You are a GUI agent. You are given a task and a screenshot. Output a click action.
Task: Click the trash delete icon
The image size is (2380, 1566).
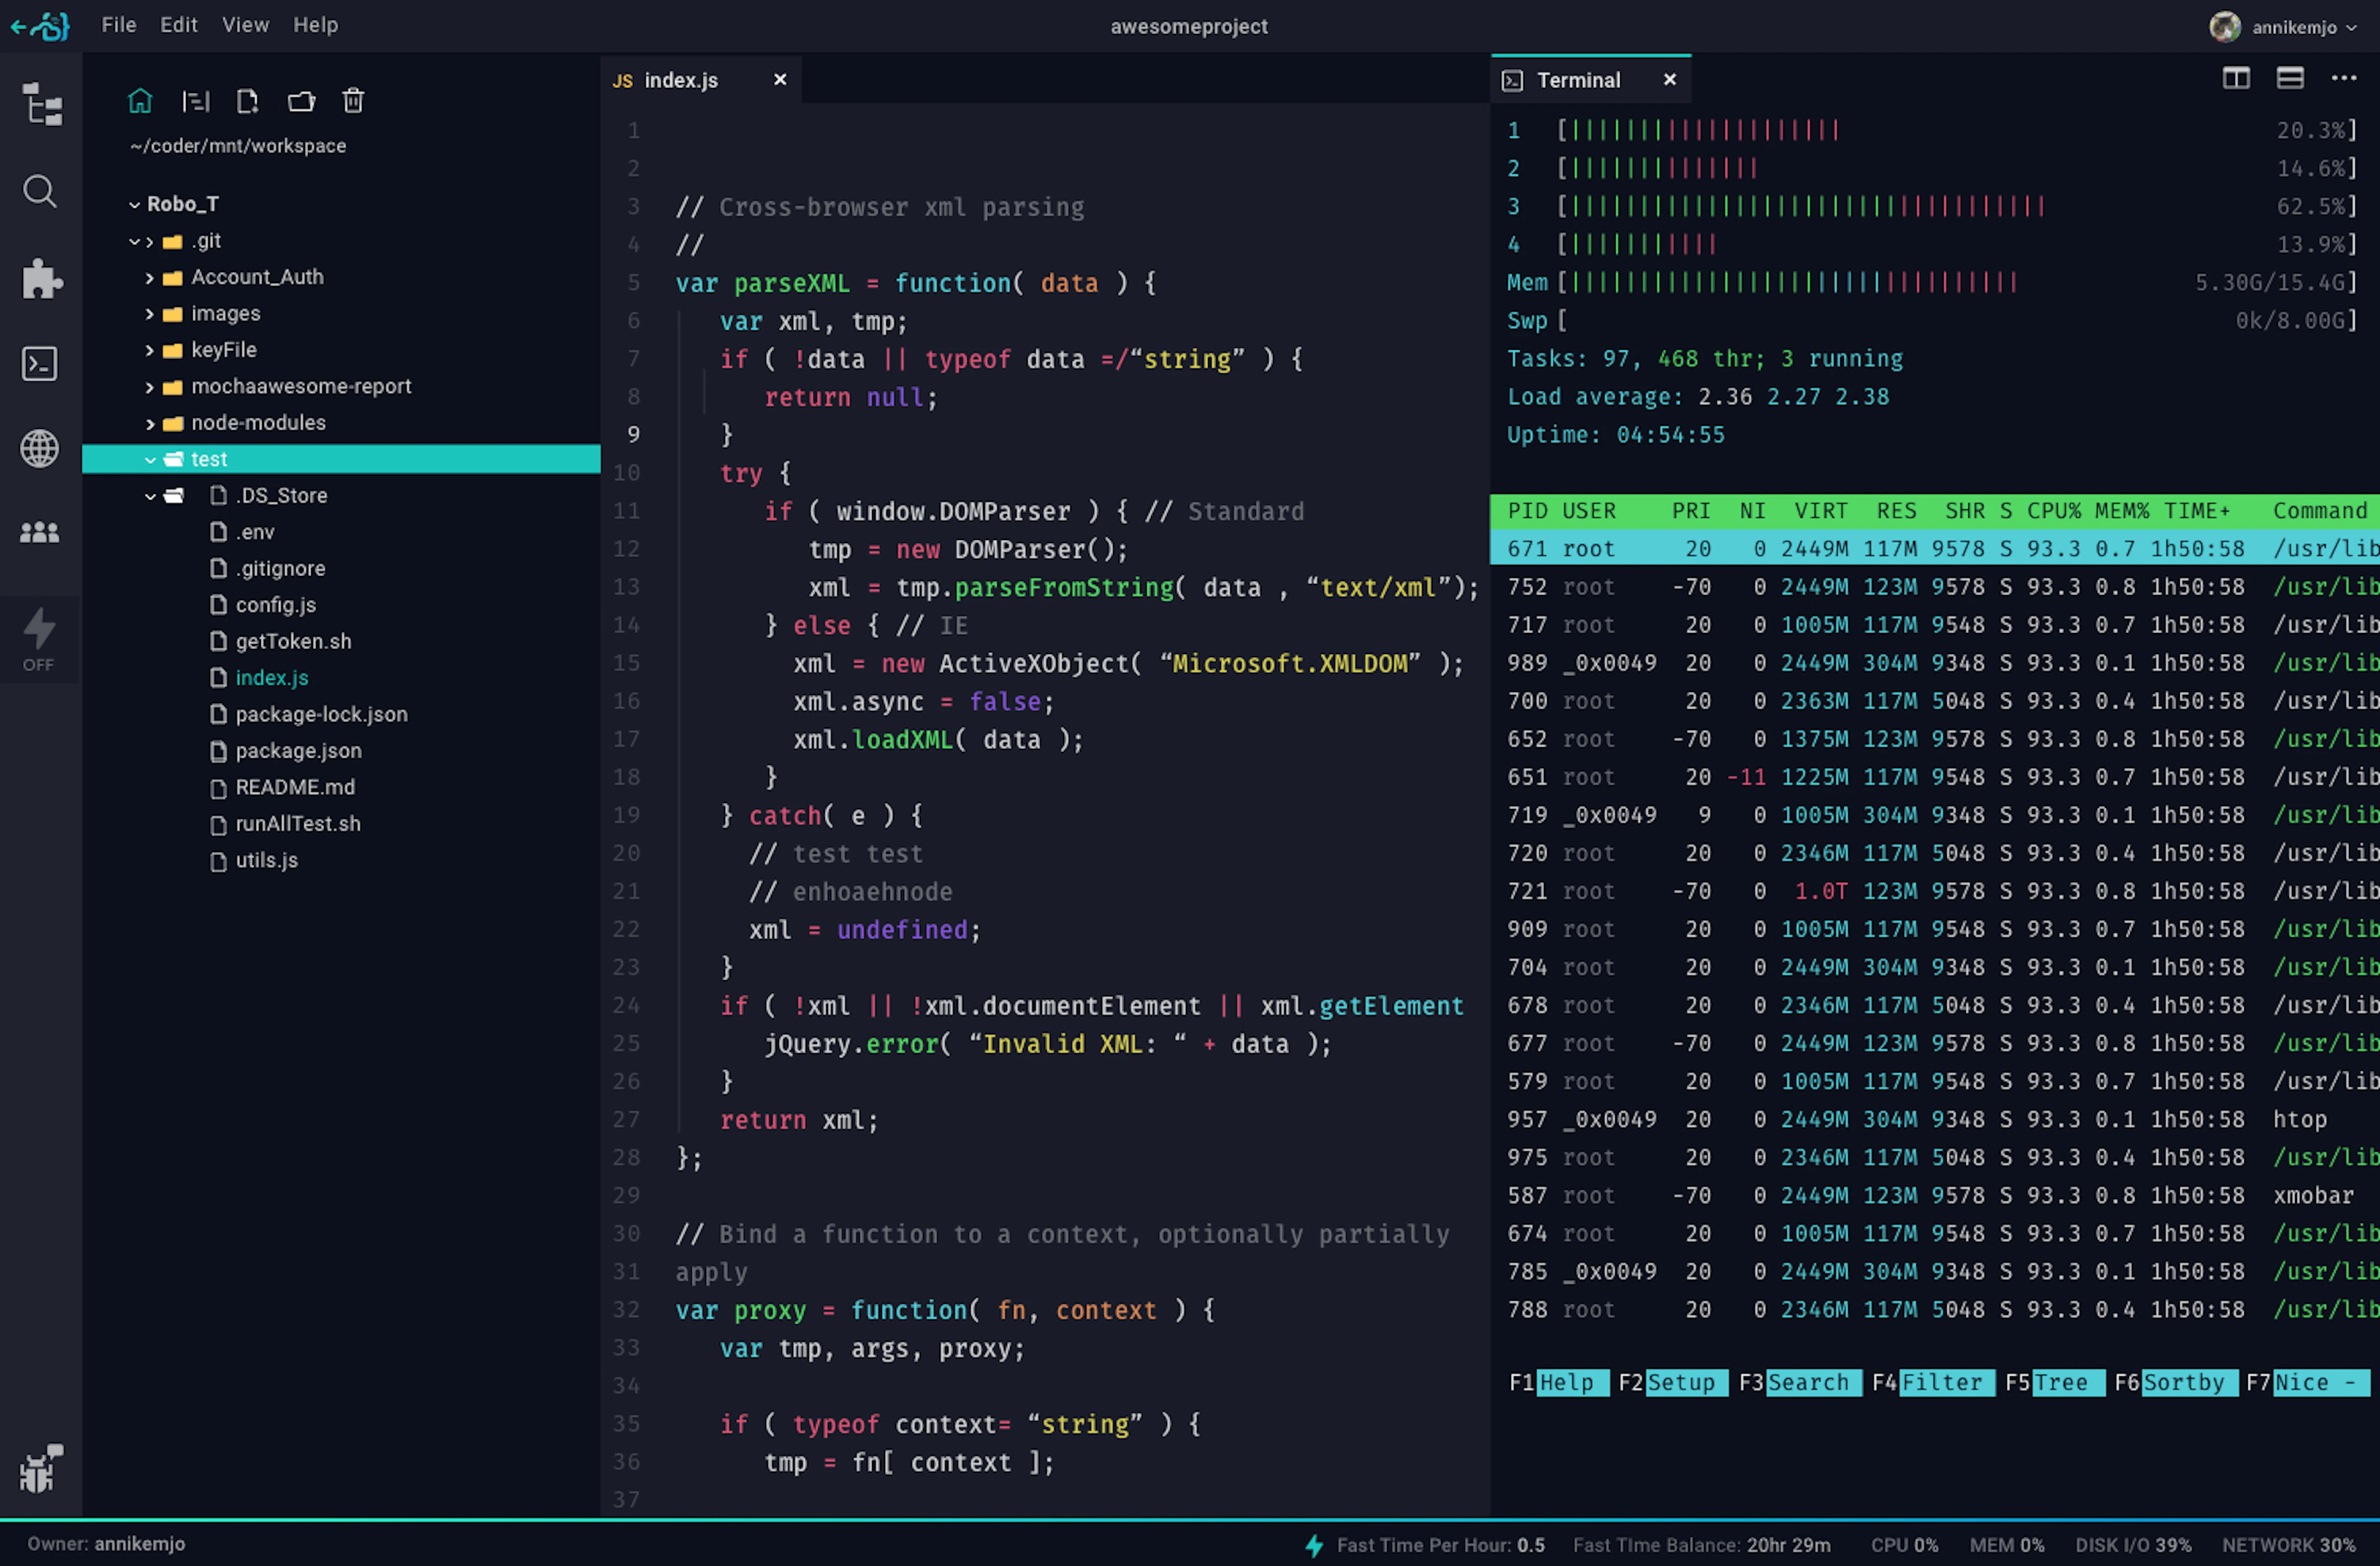coord(353,101)
